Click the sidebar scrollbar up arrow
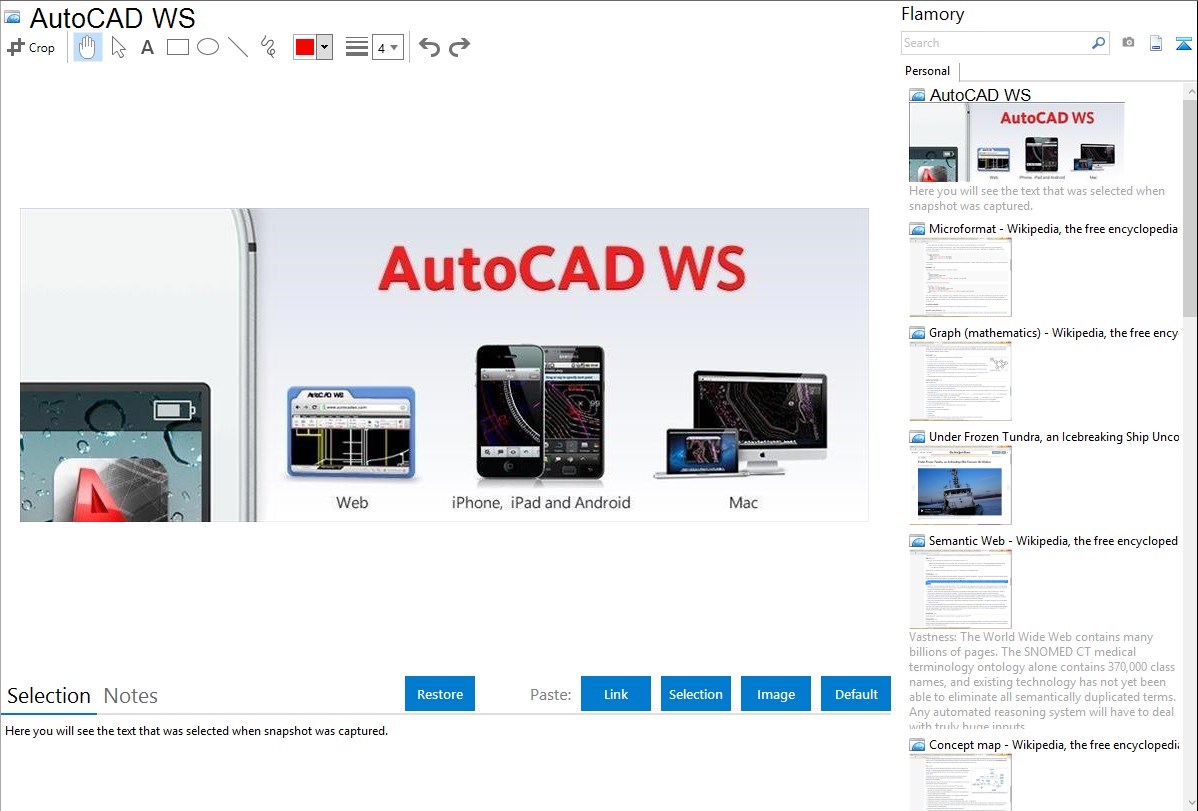The image size is (1198, 811). tap(1190, 91)
